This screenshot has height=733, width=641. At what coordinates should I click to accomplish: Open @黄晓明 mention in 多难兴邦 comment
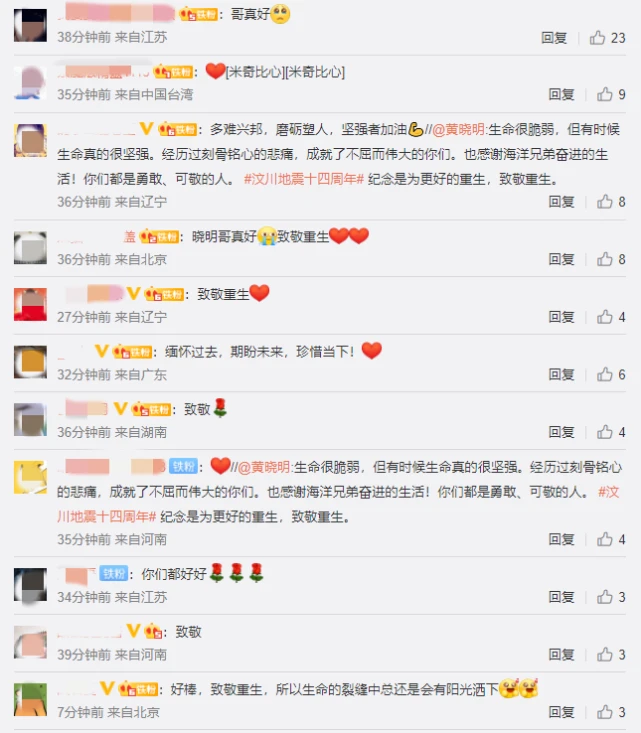(x=459, y=129)
